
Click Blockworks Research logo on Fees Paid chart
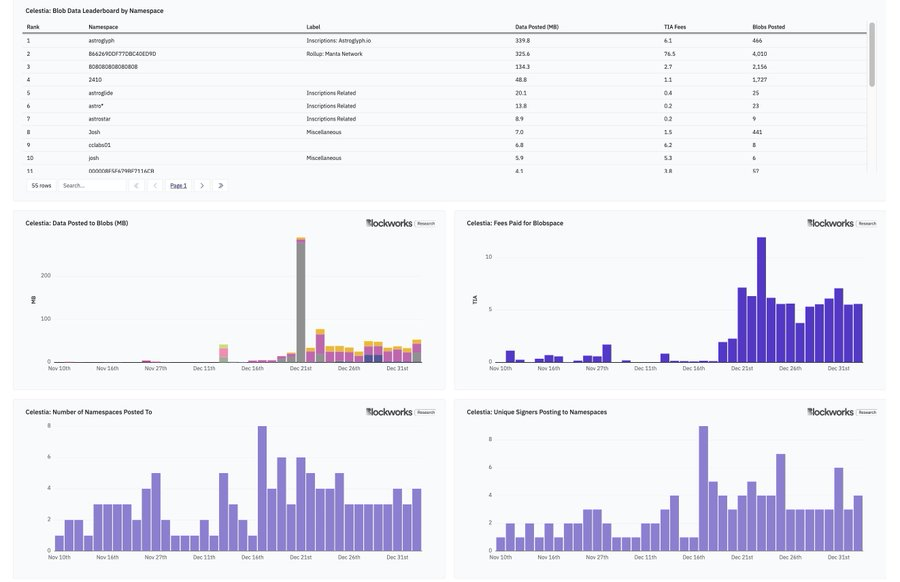pos(841,223)
